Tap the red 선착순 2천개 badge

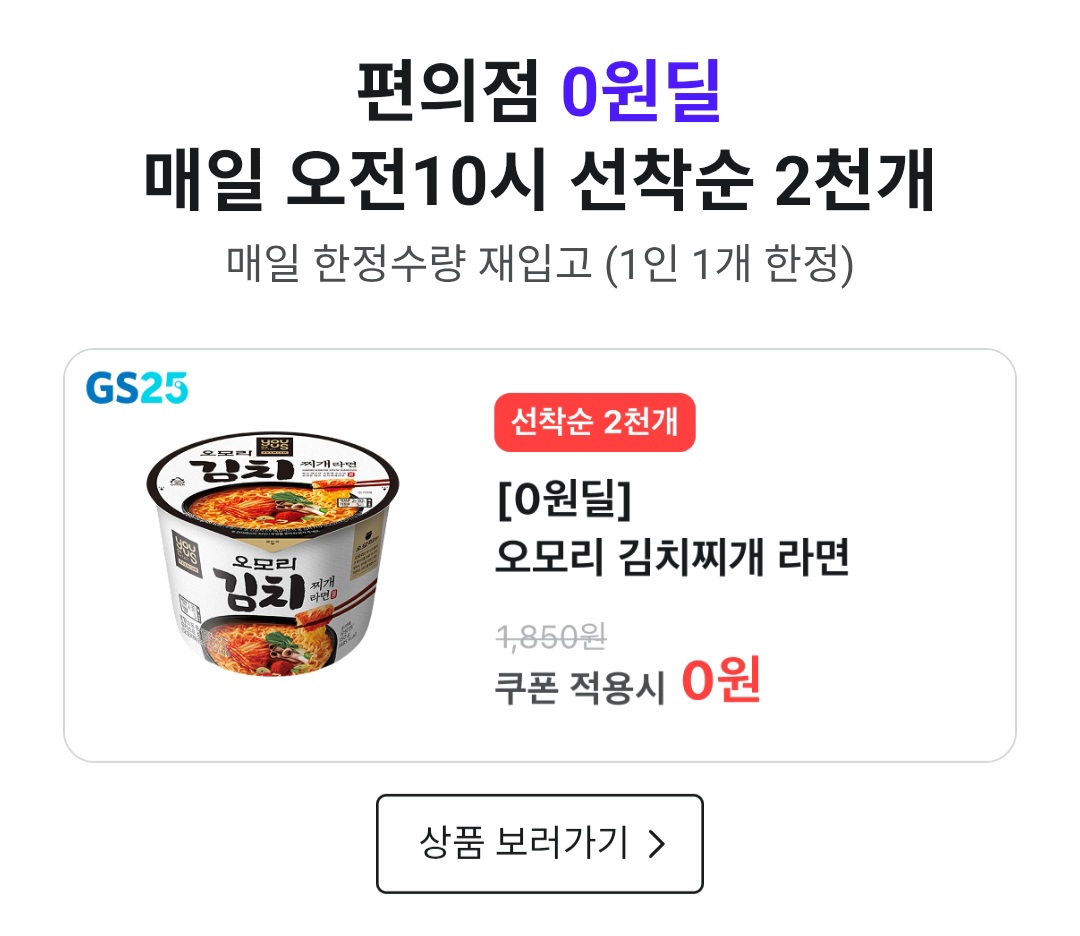click(x=594, y=422)
